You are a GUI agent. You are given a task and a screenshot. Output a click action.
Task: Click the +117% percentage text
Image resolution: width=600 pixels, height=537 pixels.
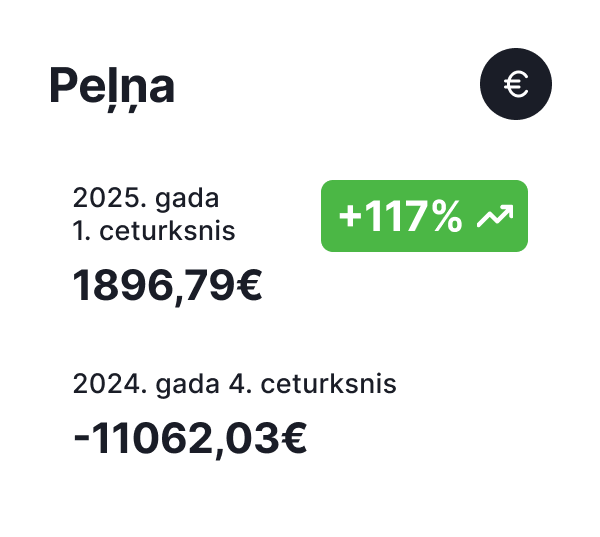[x=400, y=216]
